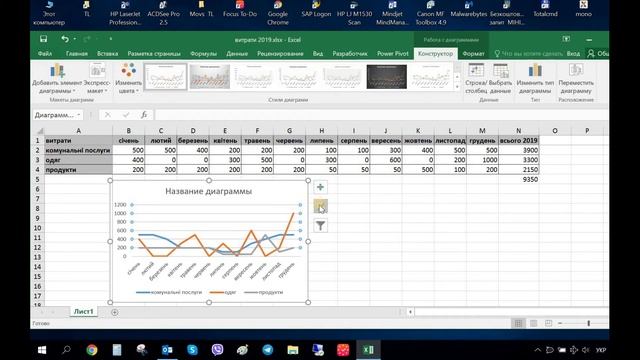Expand the chart styles gallery
The width and height of the screenshot is (640, 360).
point(457,87)
